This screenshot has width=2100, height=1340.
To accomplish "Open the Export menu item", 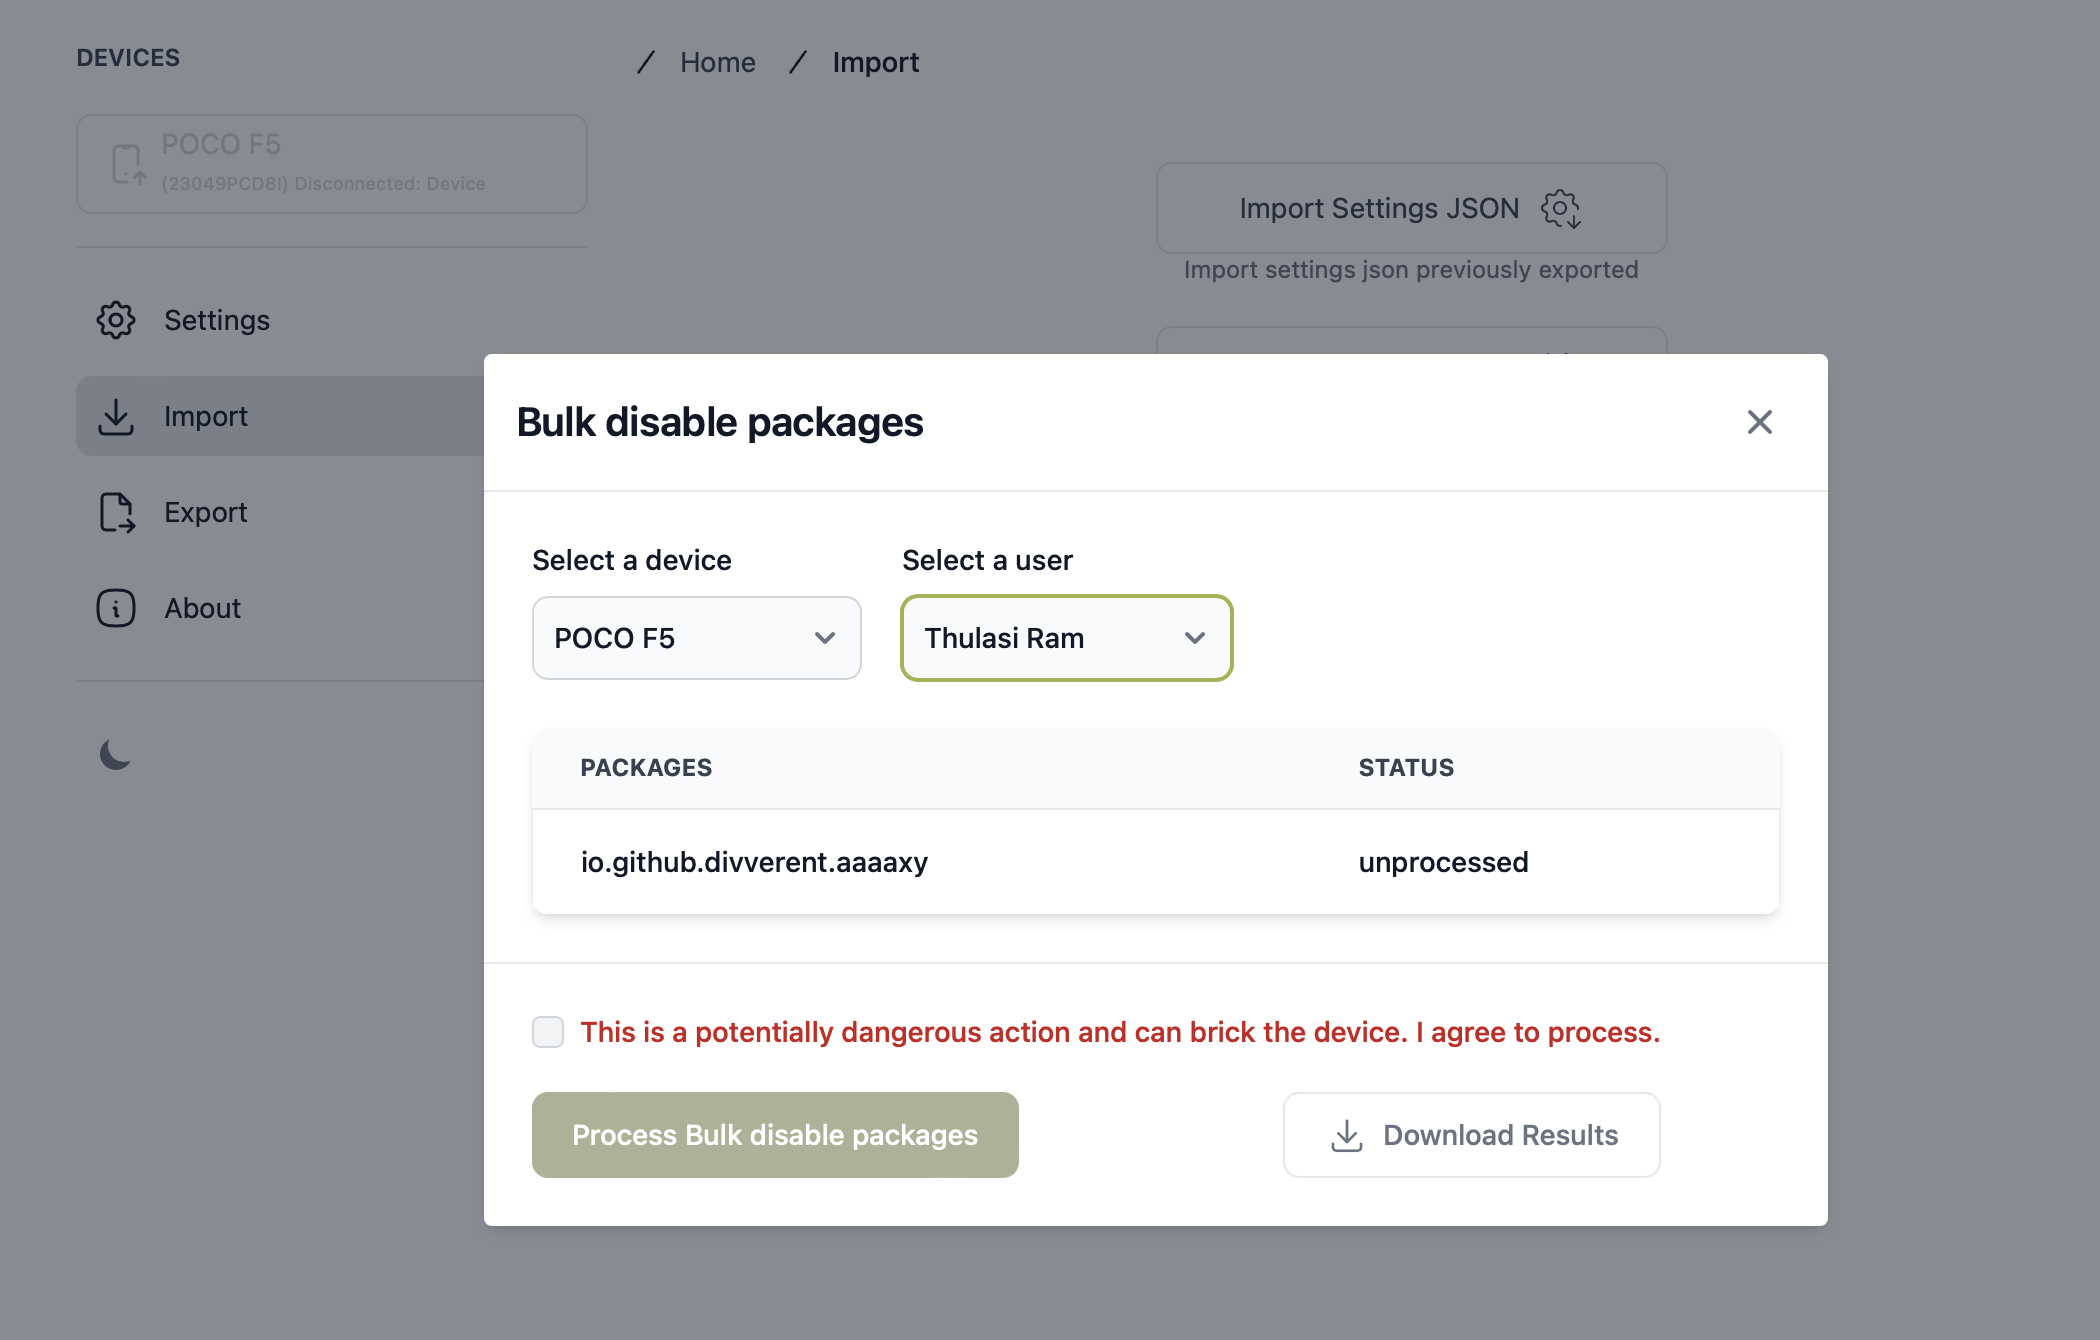I will (x=205, y=512).
